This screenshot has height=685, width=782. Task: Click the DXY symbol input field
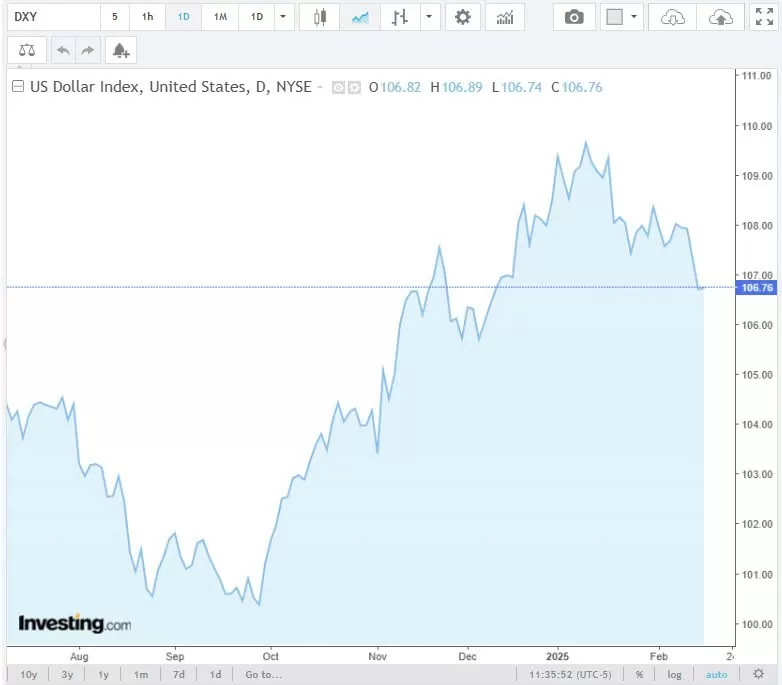(x=50, y=17)
